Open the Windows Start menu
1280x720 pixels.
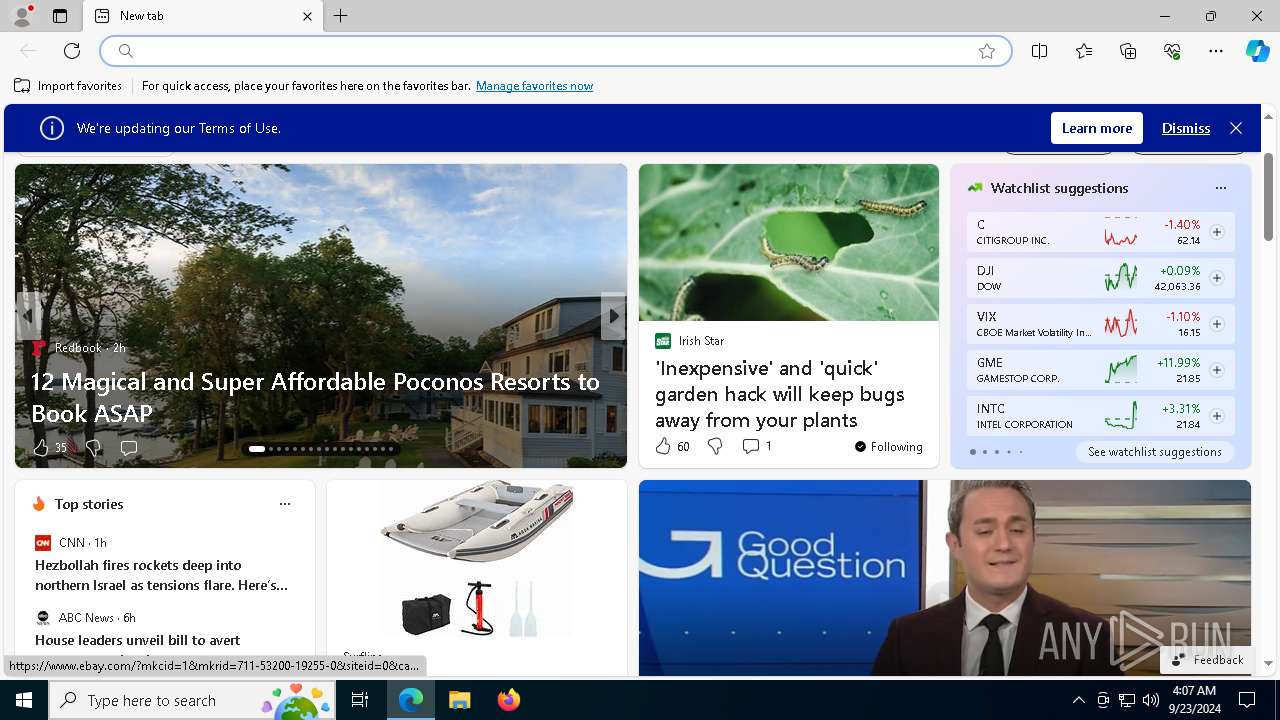point(24,700)
